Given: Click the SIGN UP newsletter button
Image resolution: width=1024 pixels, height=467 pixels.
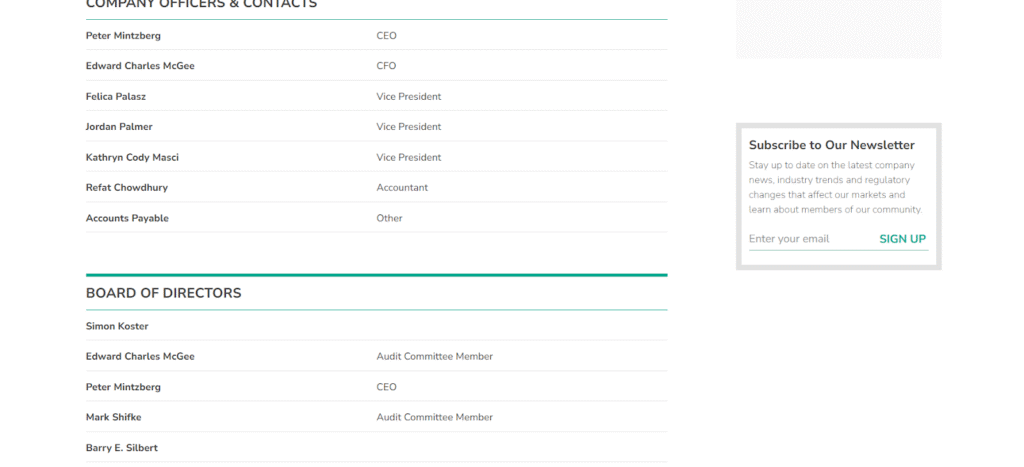Looking at the screenshot, I should pyautogui.click(x=902, y=239).
